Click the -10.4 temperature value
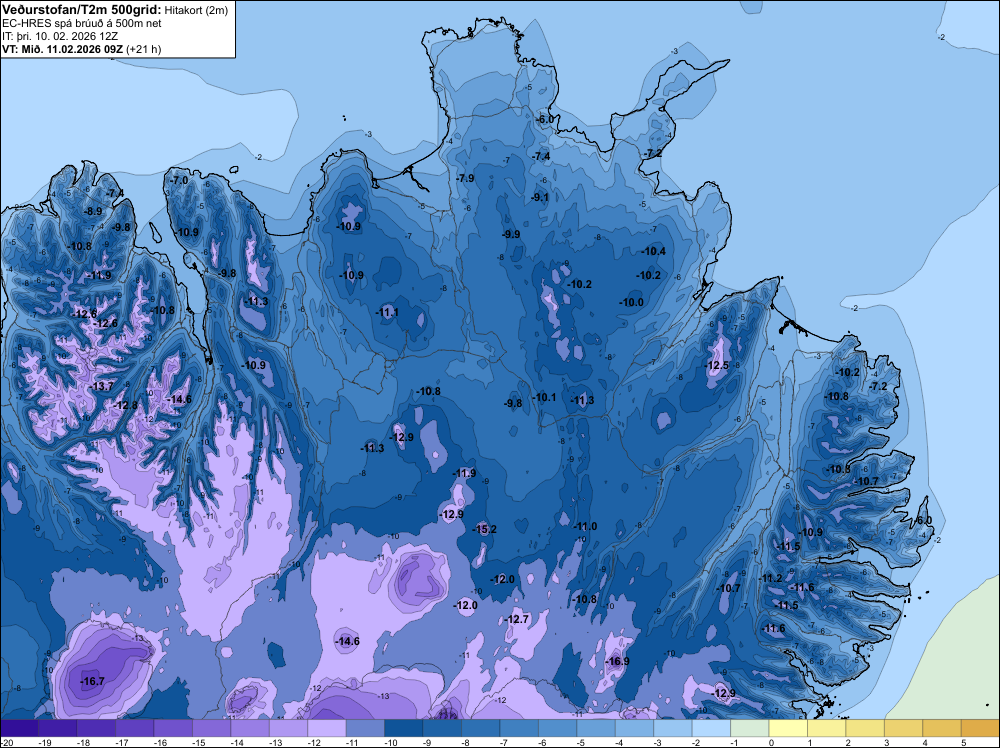Viewport: 1000px width, 748px height. [654, 251]
